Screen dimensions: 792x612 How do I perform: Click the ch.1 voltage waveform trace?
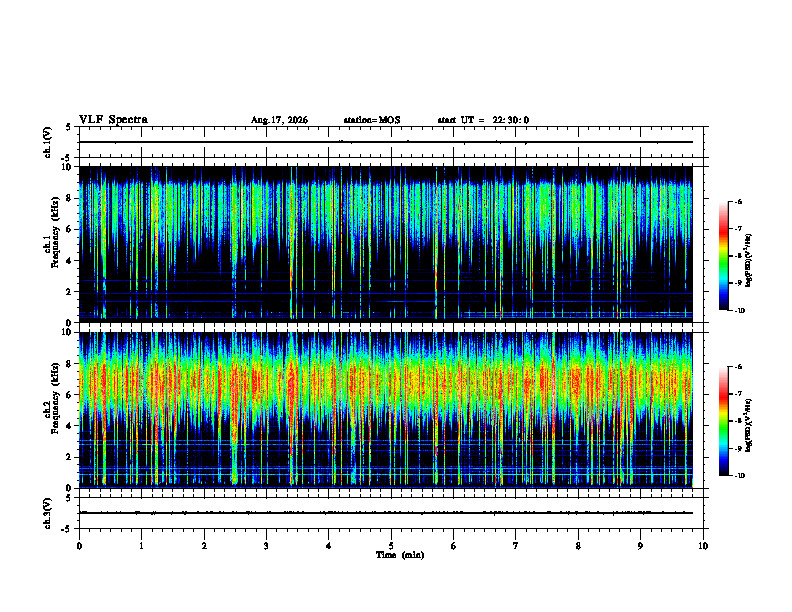pyautogui.click(x=385, y=142)
